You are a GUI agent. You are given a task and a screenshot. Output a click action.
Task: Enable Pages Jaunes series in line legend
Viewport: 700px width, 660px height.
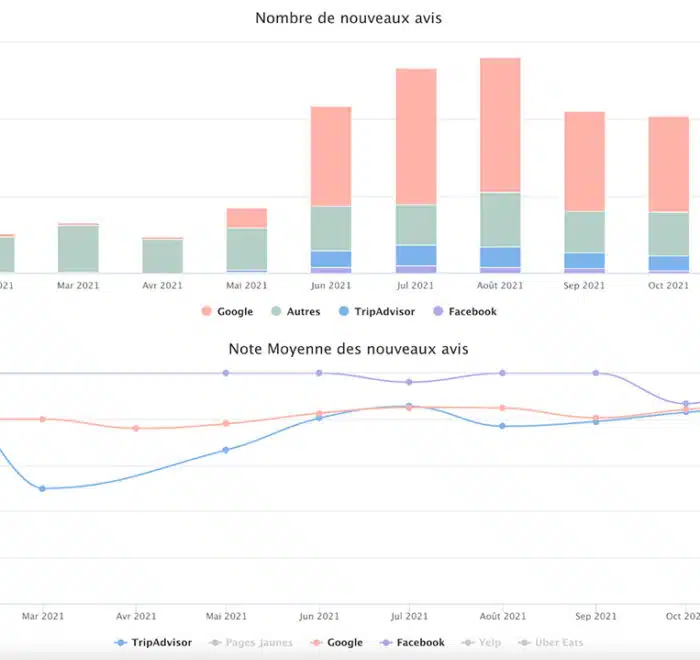(244, 642)
